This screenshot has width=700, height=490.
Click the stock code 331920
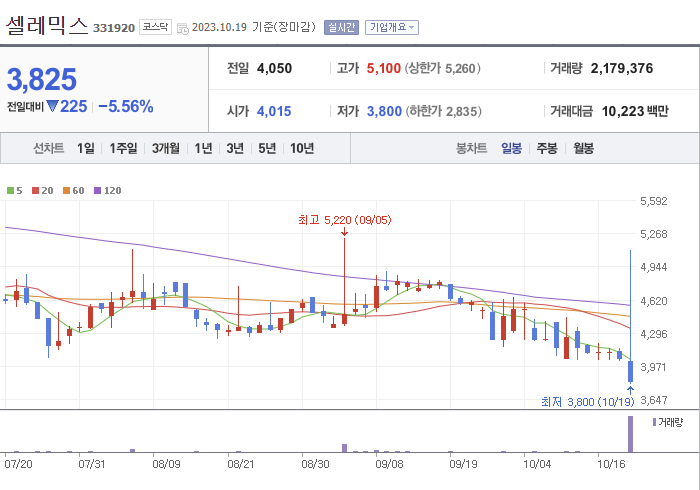(x=114, y=28)
